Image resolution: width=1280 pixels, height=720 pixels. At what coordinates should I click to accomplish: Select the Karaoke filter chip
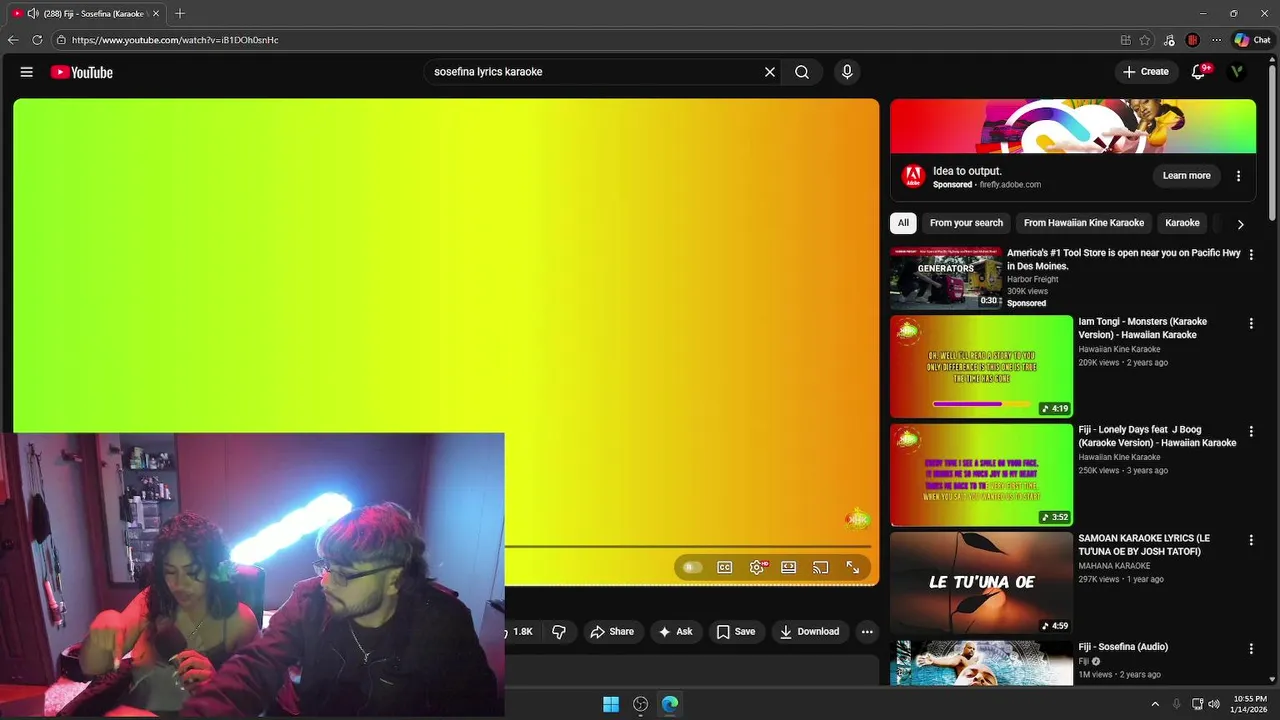coord(1182,223)
